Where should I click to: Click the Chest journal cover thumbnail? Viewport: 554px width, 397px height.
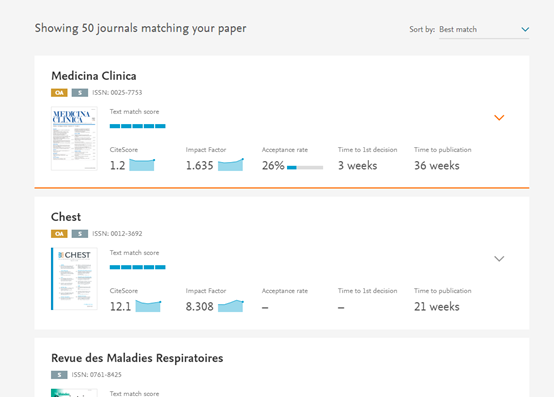click(74, 279)
